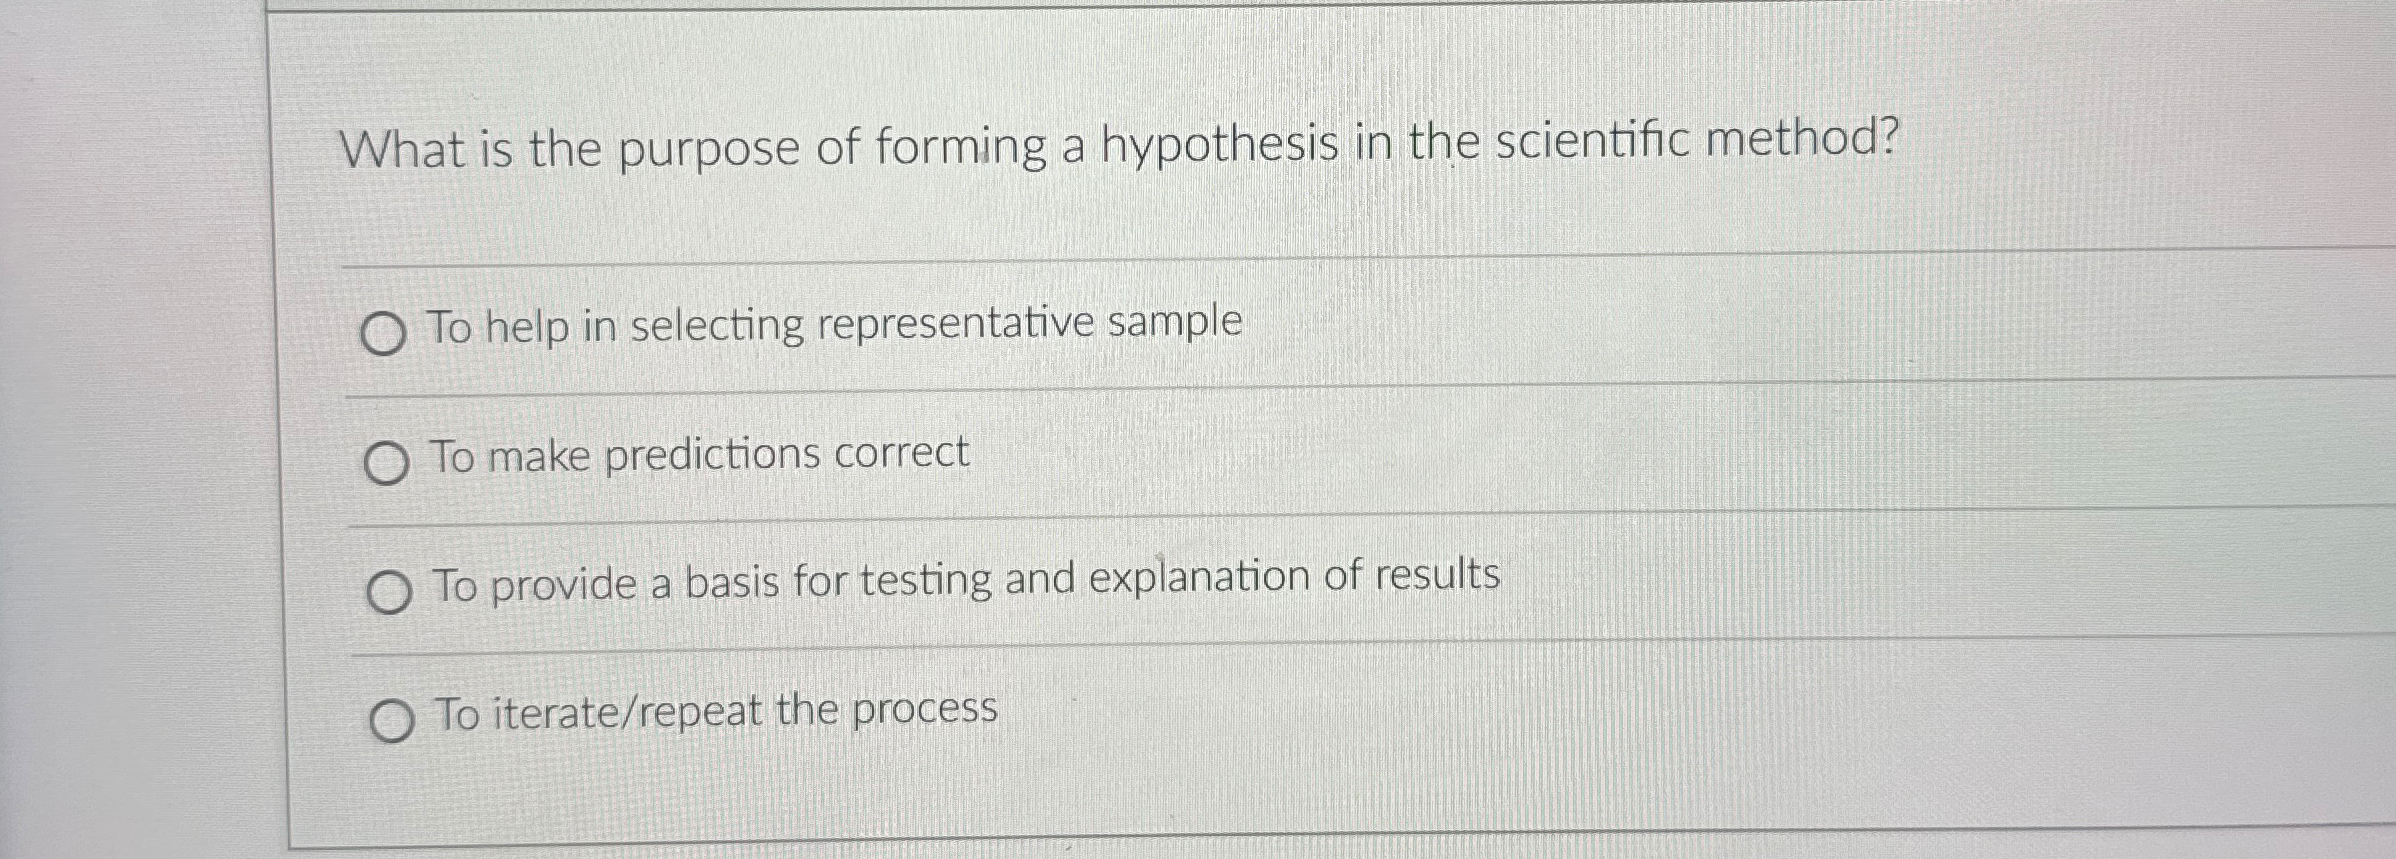Click the fourth answer's radio circle
The width and height of the screenshot is (2396, 859).
tap(394, 718)
